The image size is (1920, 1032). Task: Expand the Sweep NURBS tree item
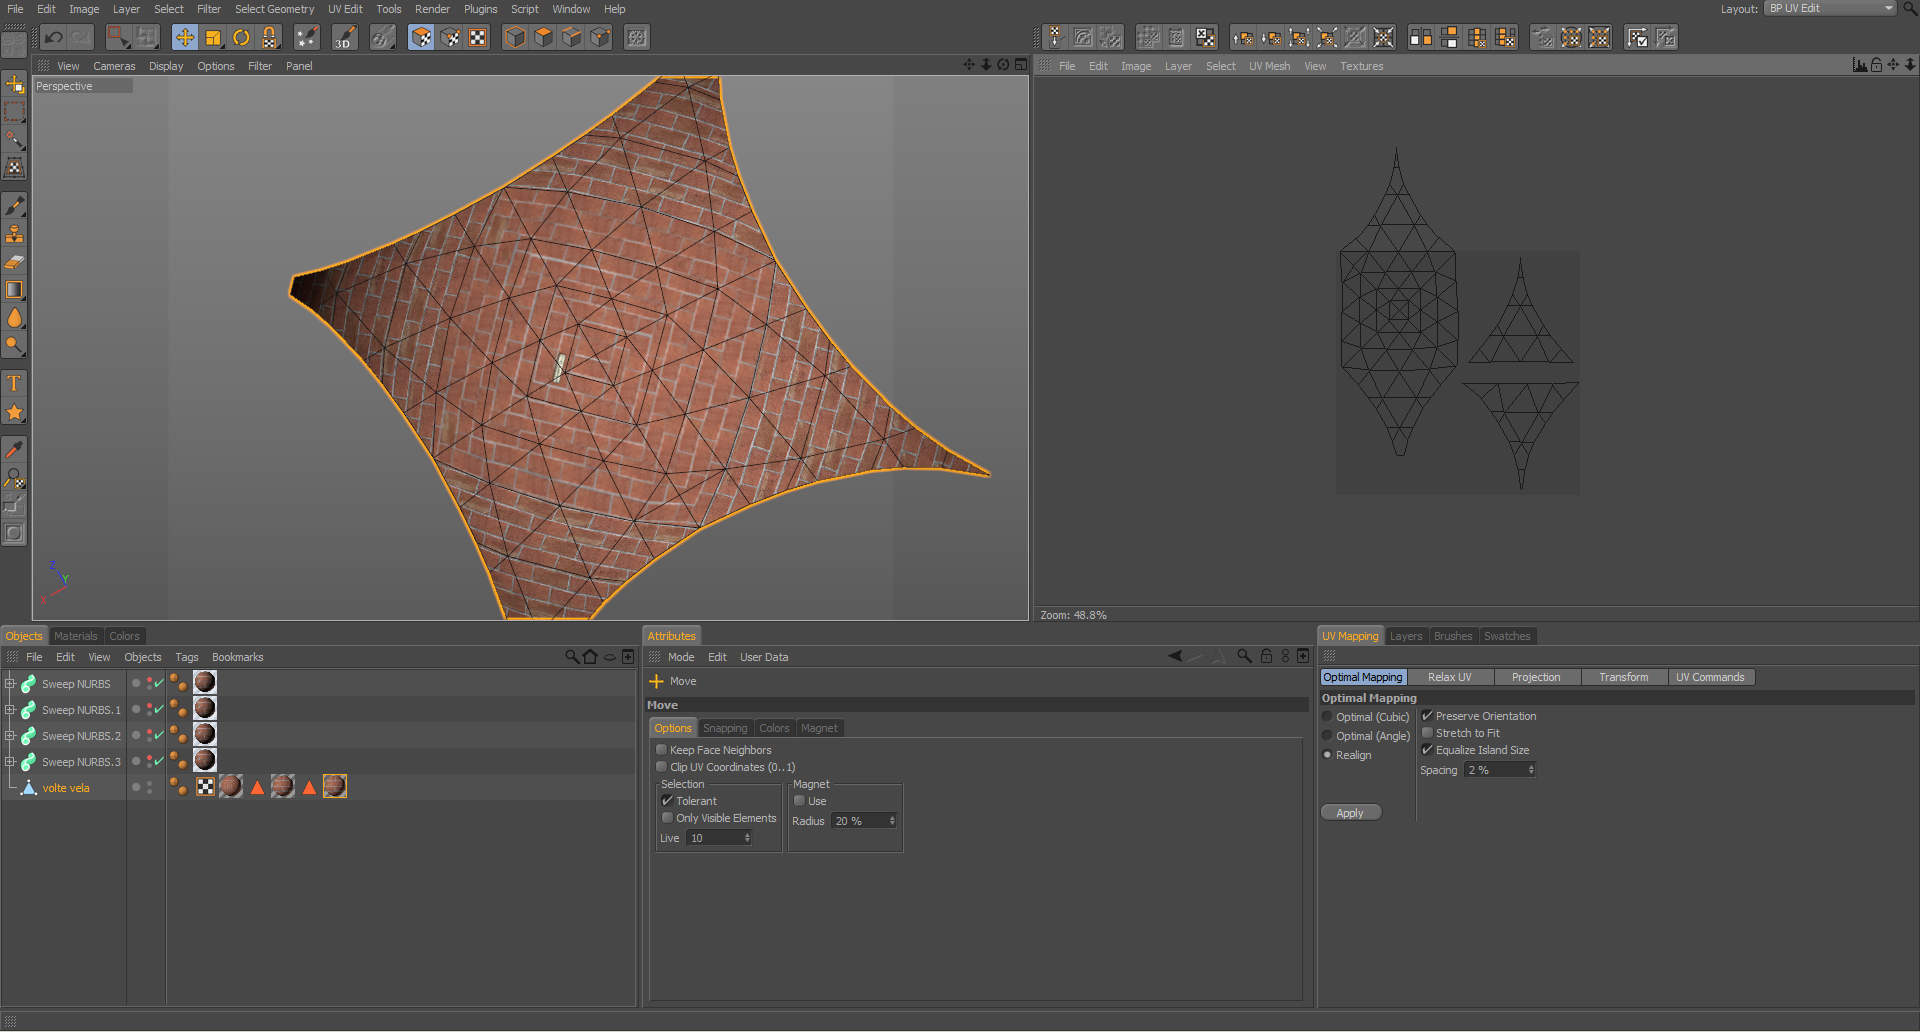click(x=10, y=684)
